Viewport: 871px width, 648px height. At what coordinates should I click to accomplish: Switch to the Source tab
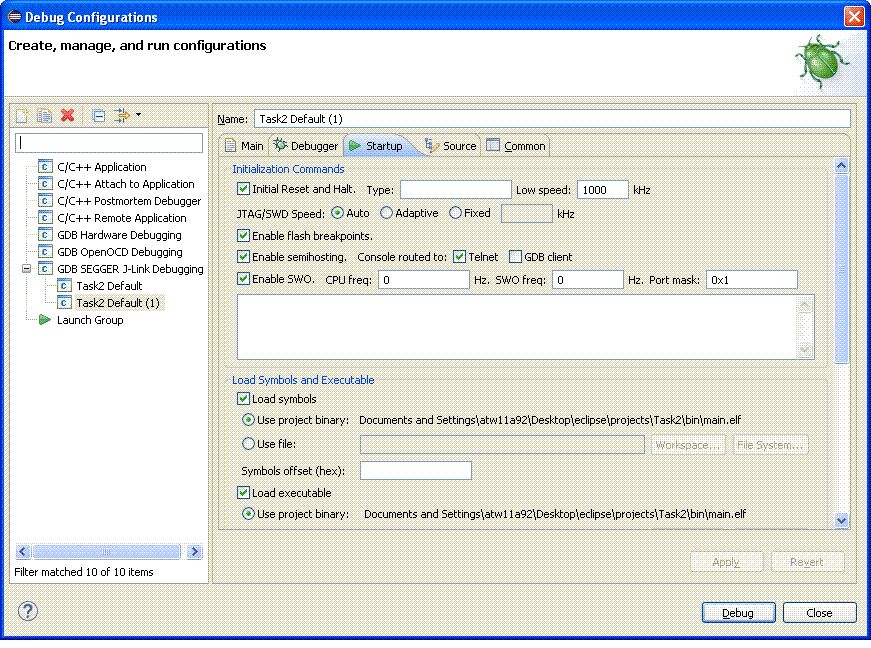tap(450, 146)
